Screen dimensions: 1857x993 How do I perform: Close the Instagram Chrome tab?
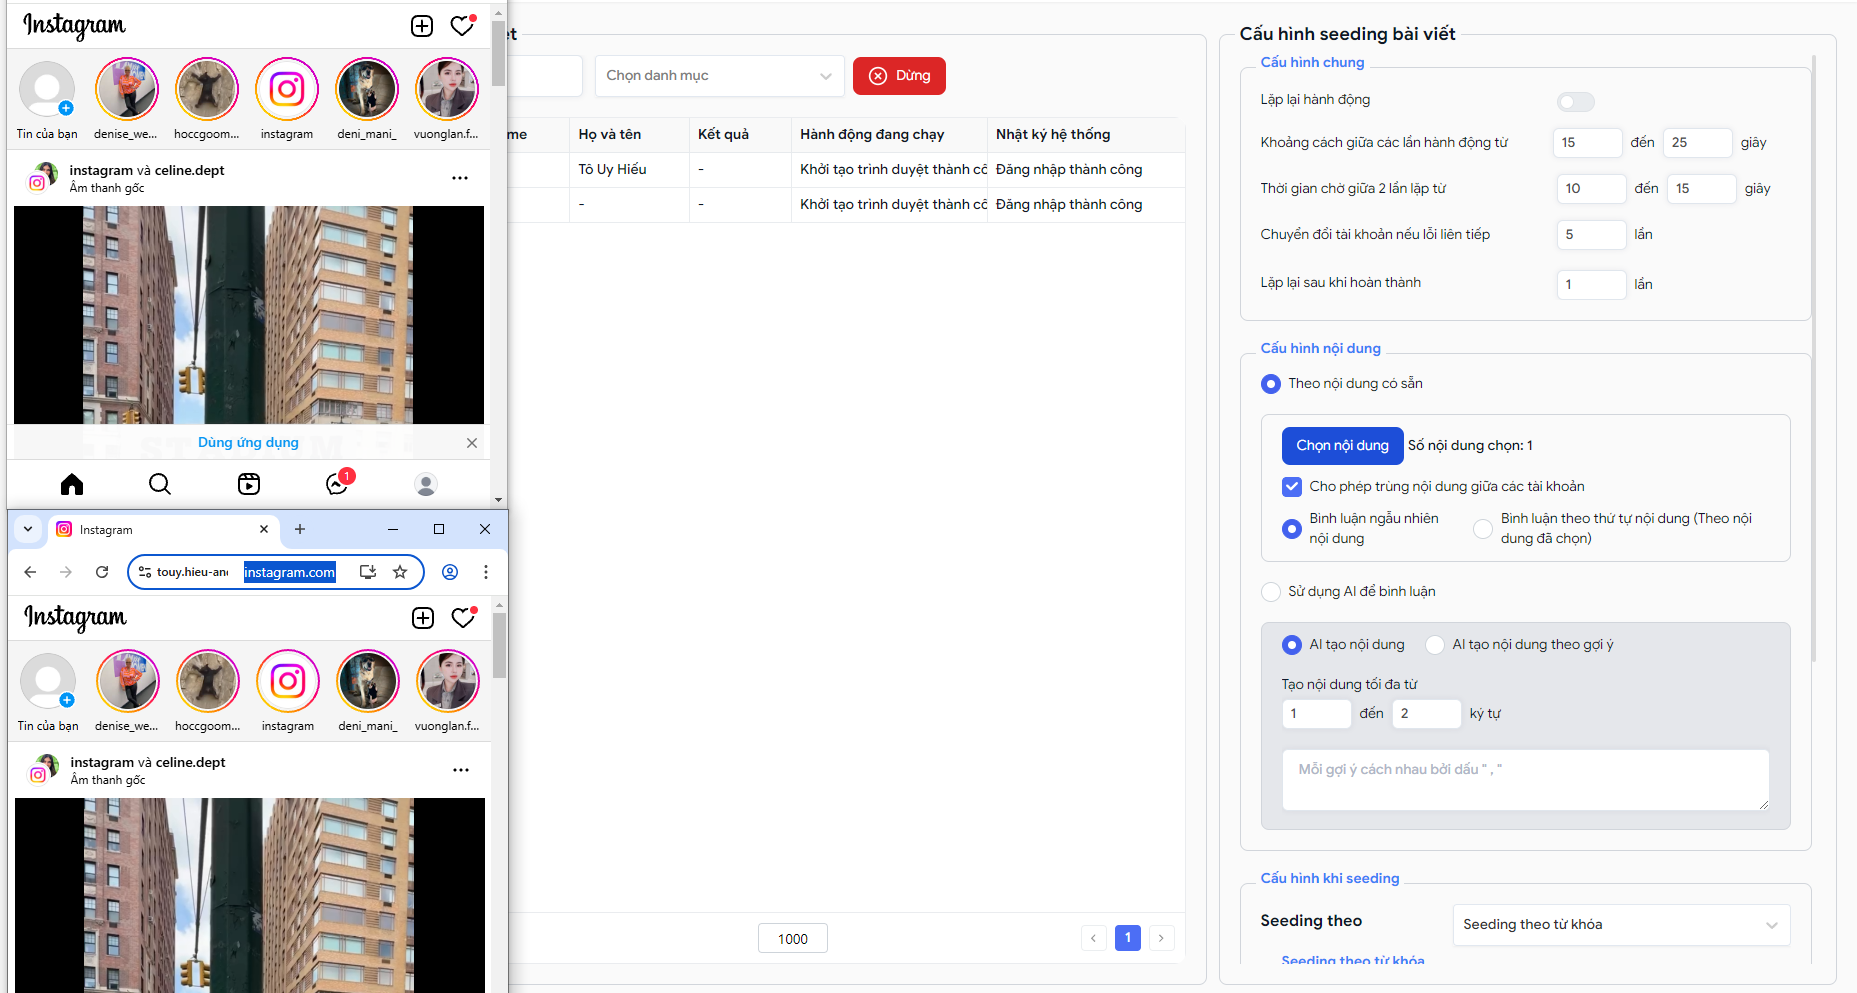264,529
